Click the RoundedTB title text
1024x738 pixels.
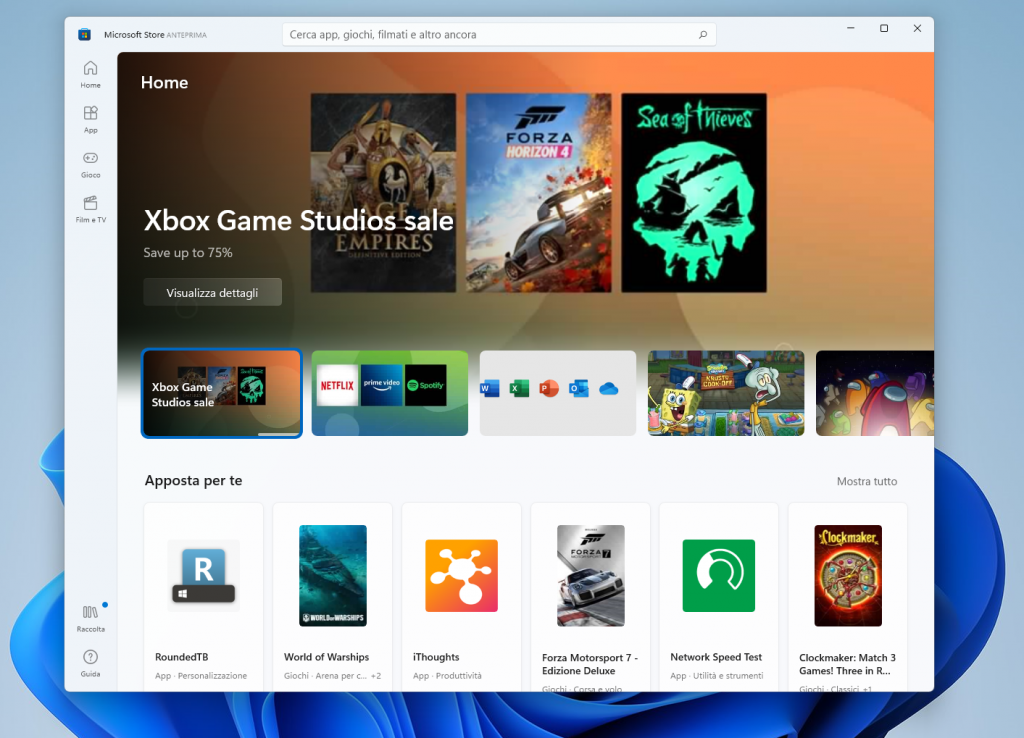(182, 657)
